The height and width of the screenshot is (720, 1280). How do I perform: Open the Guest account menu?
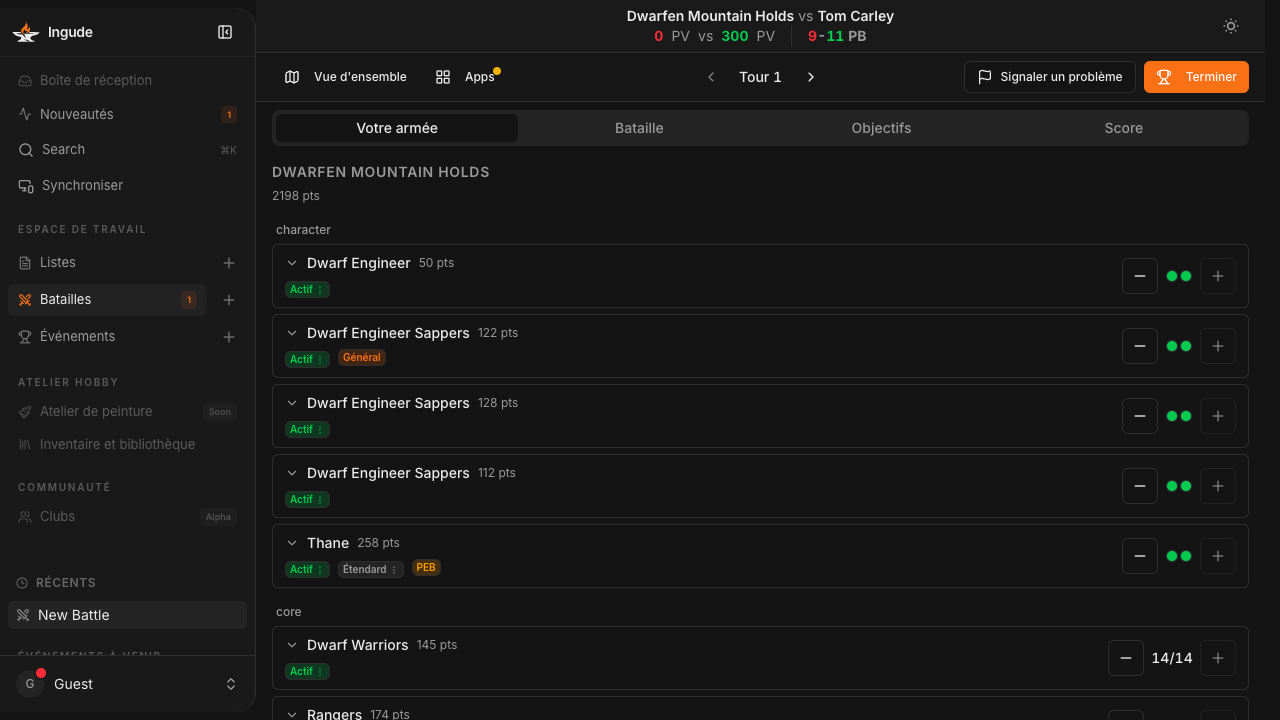coord(127,684)
